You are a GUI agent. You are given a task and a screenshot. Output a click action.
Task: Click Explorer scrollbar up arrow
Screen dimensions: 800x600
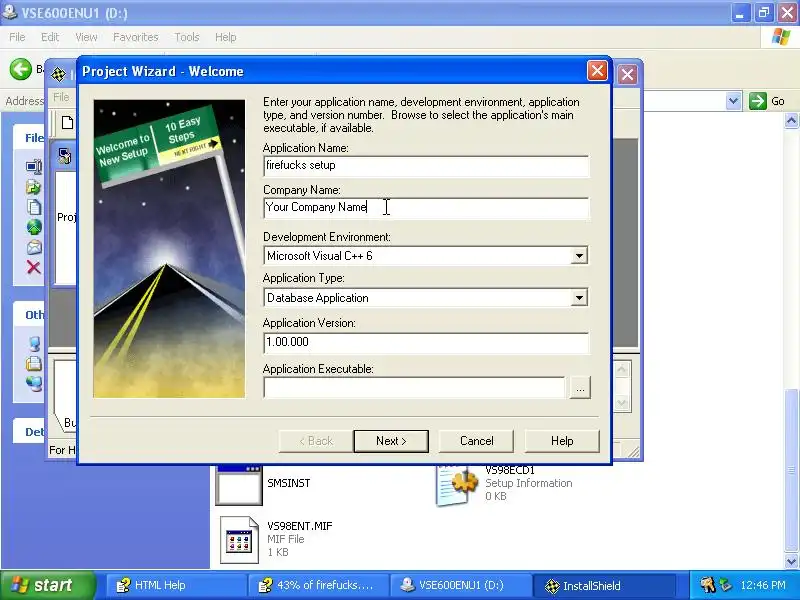(x=791, y=121)
